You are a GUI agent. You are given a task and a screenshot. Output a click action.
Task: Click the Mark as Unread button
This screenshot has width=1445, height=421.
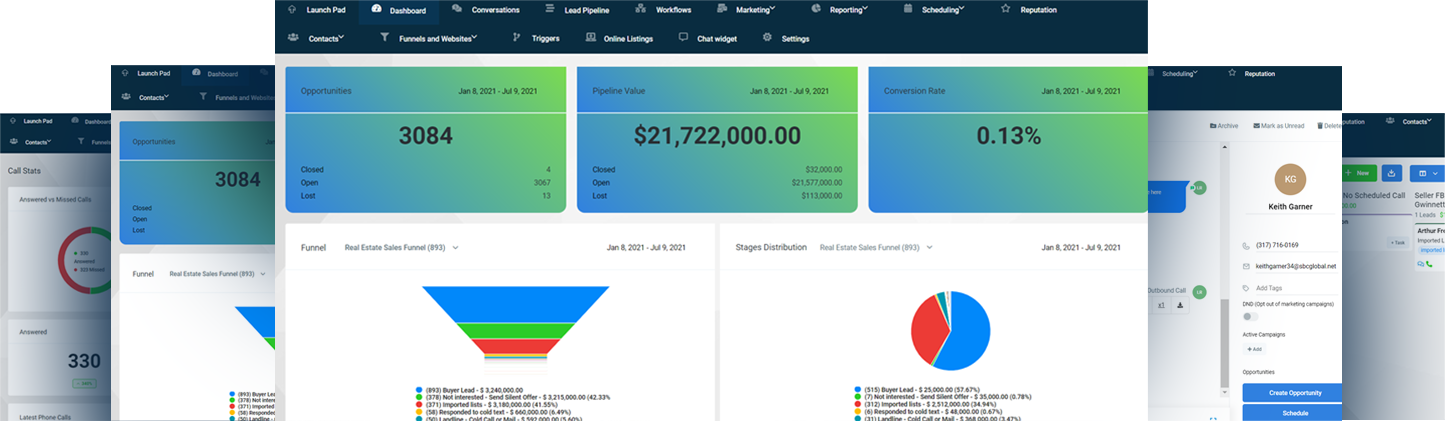point(1278,126)
